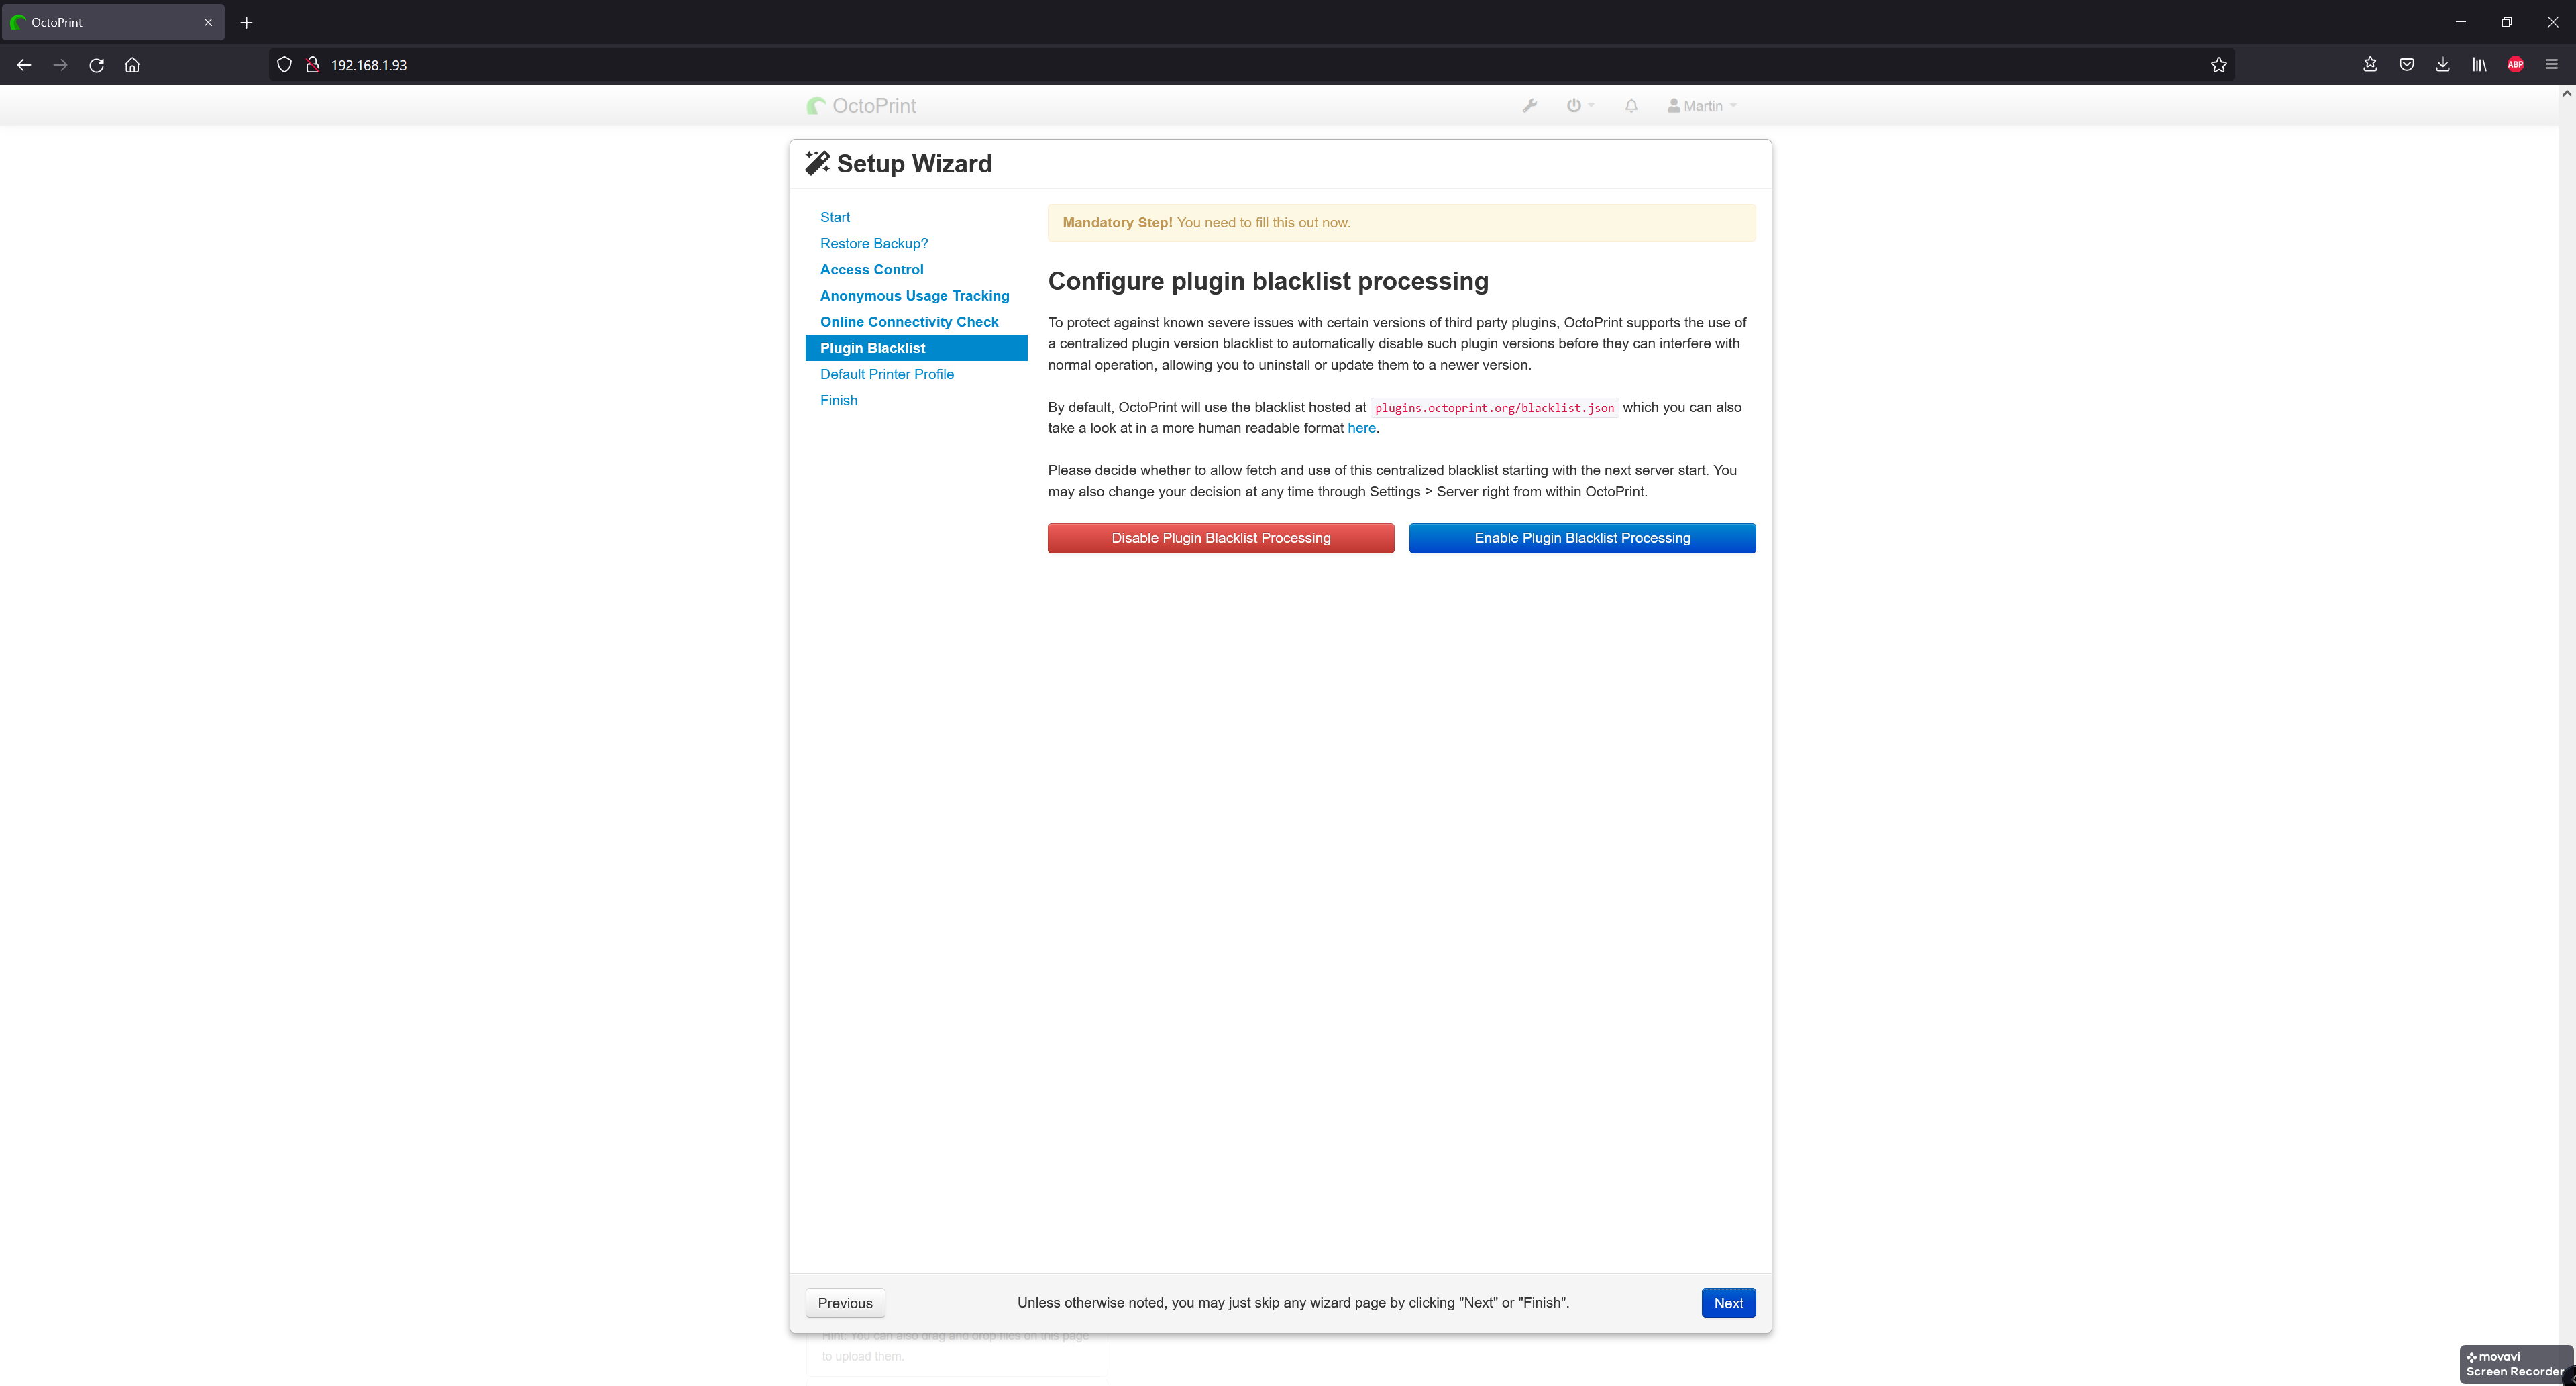Image resolution: width=2576 pixels, height=1386 pixels.
Task: Restore down the browser window
Action: pyautogui.click(x=2507, y=22)
